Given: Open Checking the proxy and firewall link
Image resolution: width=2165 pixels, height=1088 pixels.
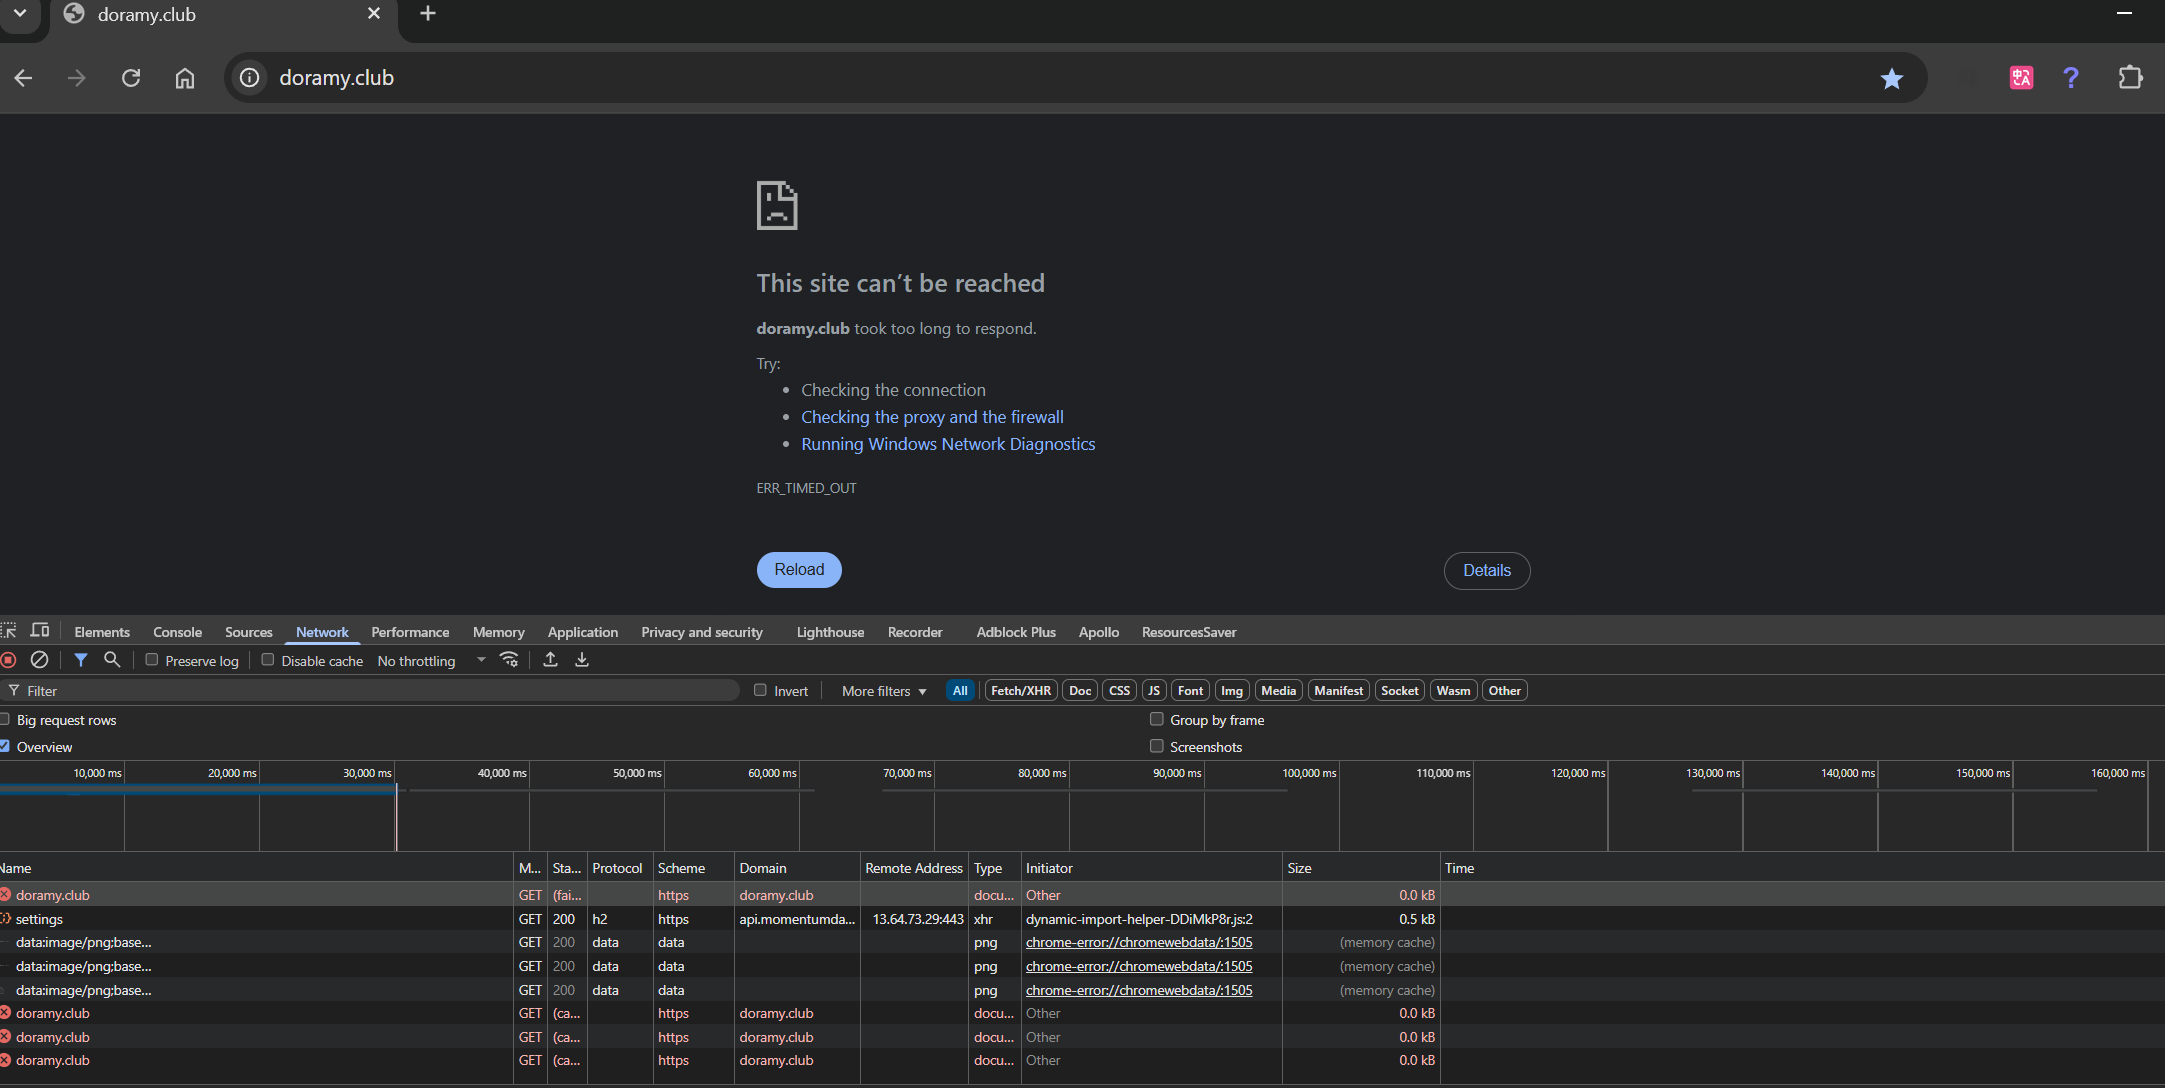Looking at the screenshot, I should tap(932, 417).
